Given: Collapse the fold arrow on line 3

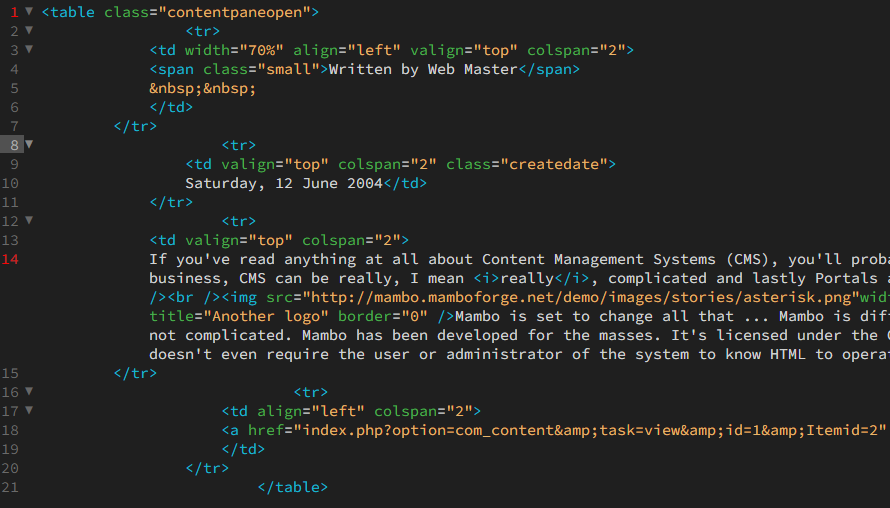Looking at the screenshot, I should (x=29, y=49).
